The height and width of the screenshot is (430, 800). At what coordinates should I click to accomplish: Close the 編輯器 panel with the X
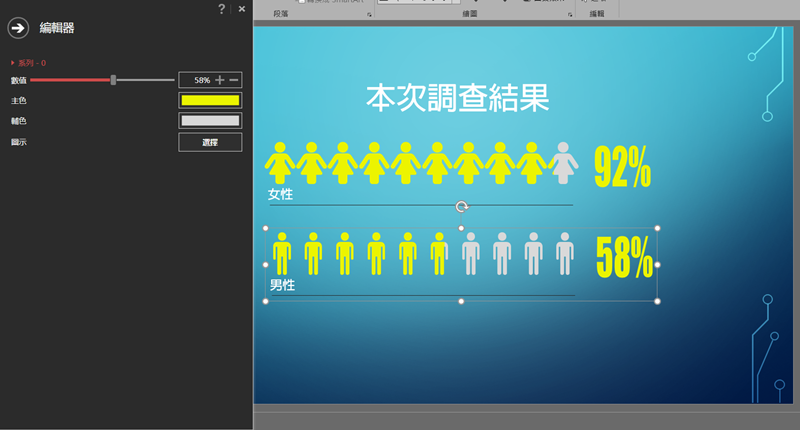click(x=242, y=9)
